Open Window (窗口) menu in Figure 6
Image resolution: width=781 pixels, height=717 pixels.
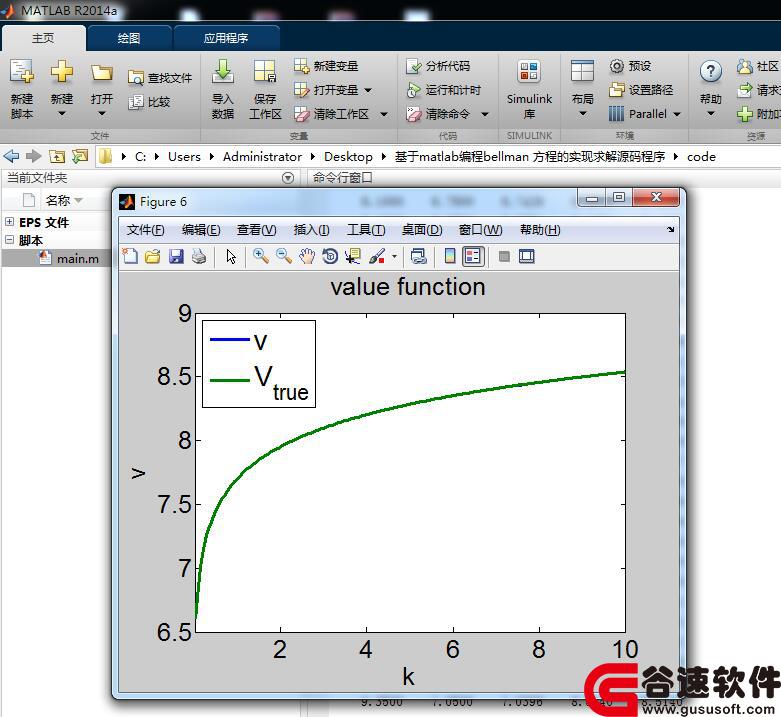point(480,230)
